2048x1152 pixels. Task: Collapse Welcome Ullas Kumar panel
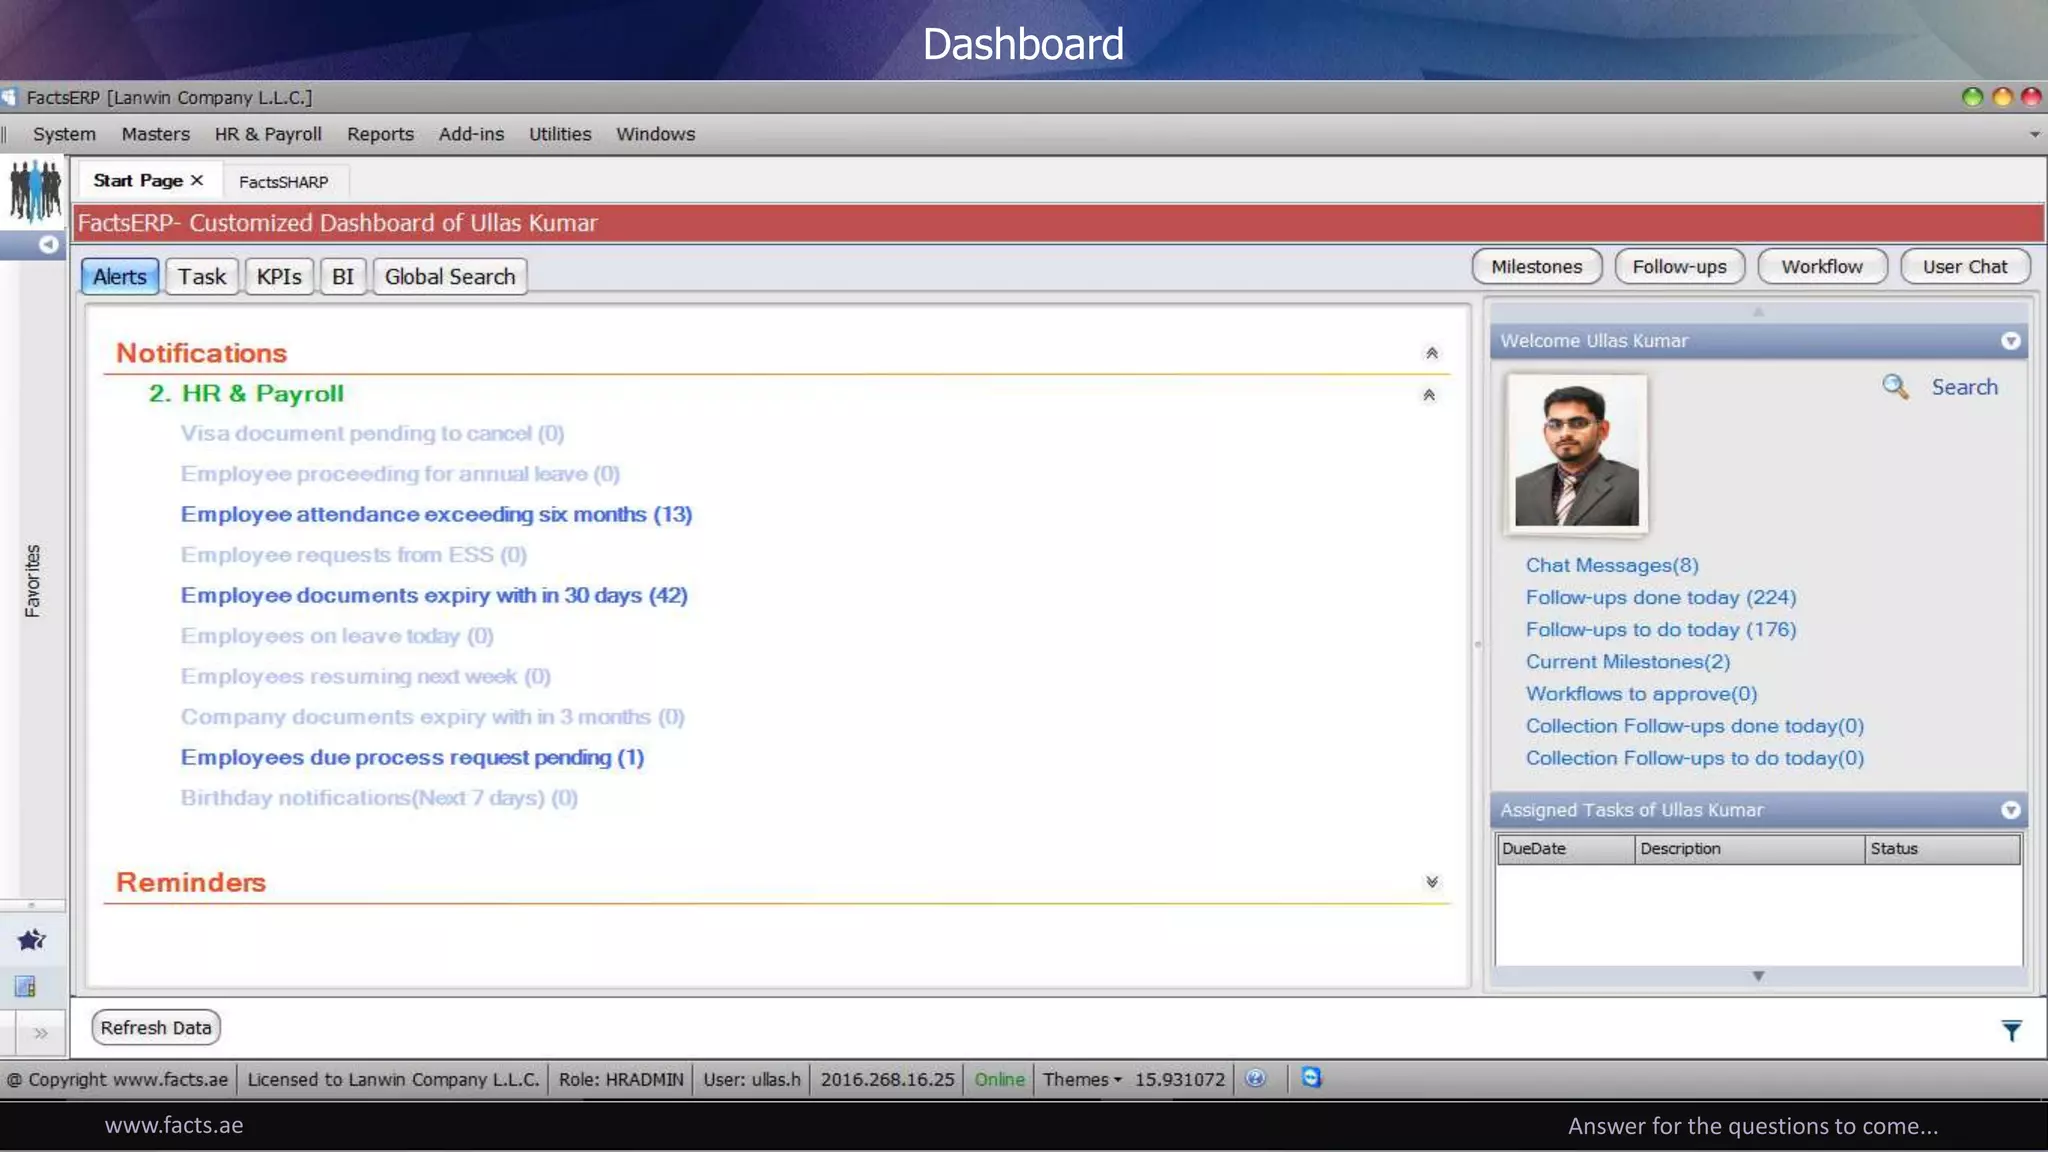coord(2010,341)
